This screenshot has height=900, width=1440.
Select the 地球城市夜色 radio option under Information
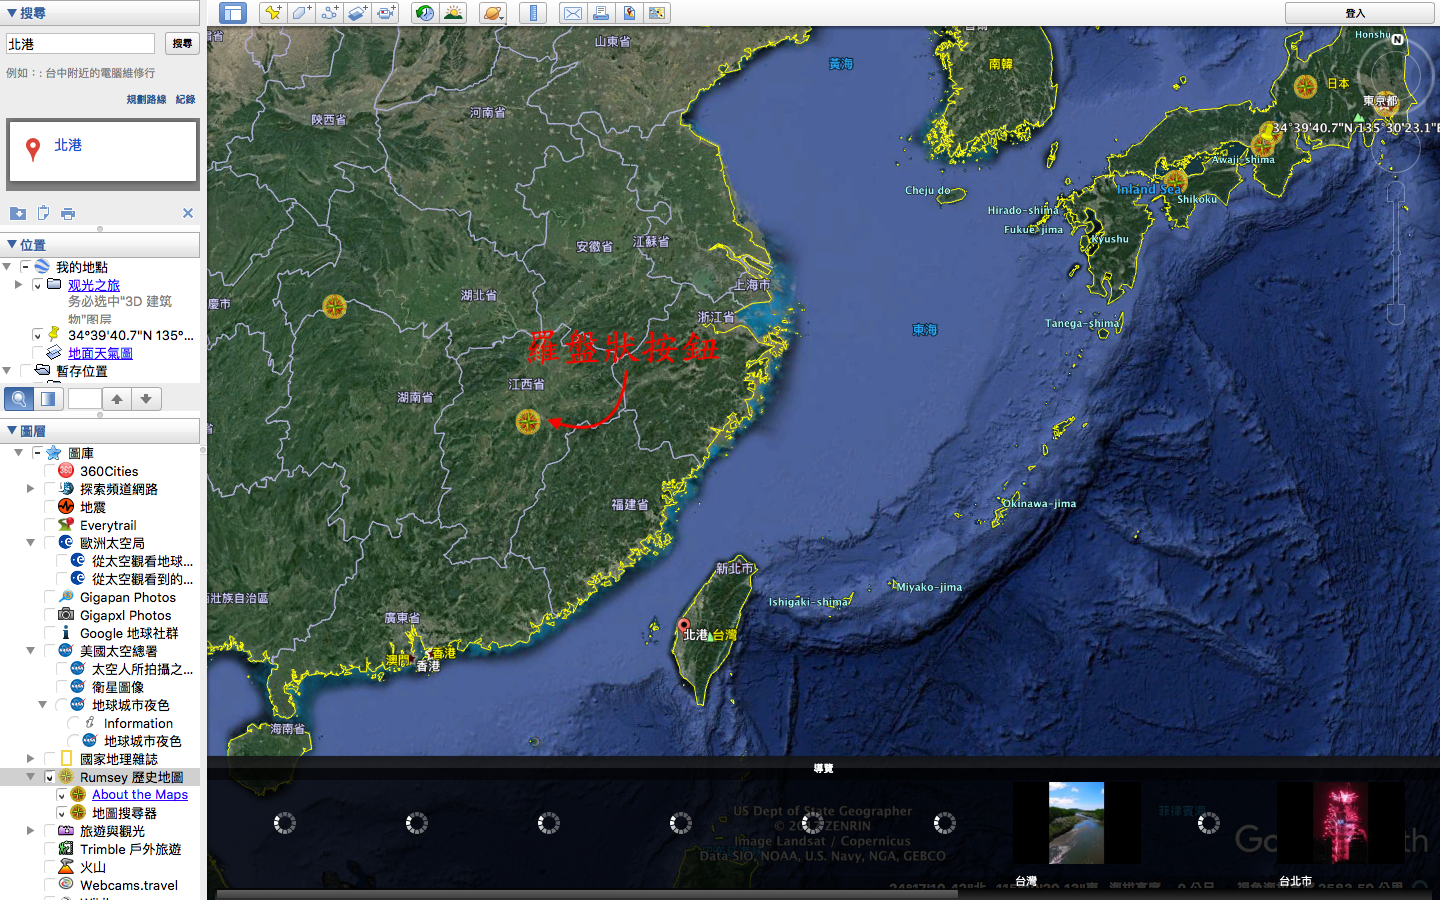[74, 741]
